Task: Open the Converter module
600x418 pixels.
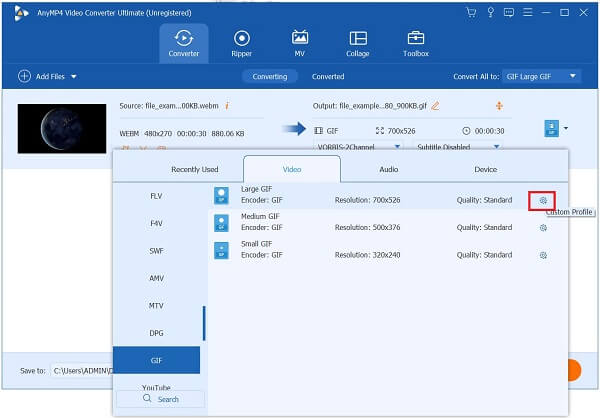Action: point(184,44)
